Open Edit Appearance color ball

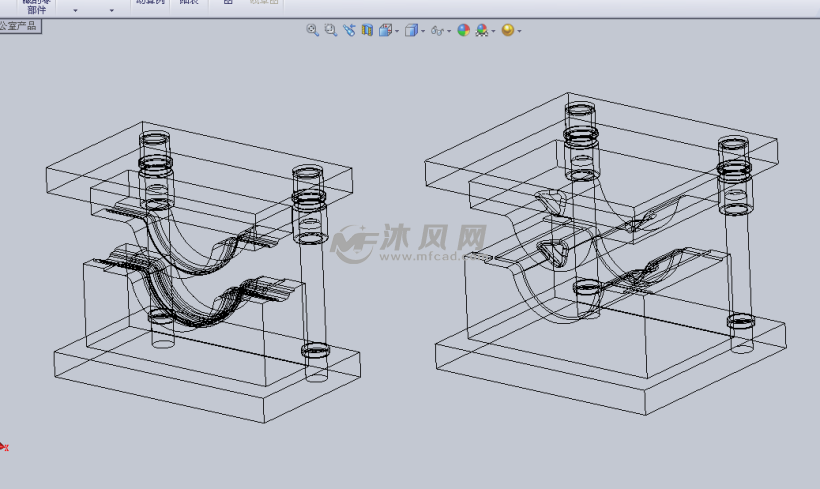click(x=463, y=30)
